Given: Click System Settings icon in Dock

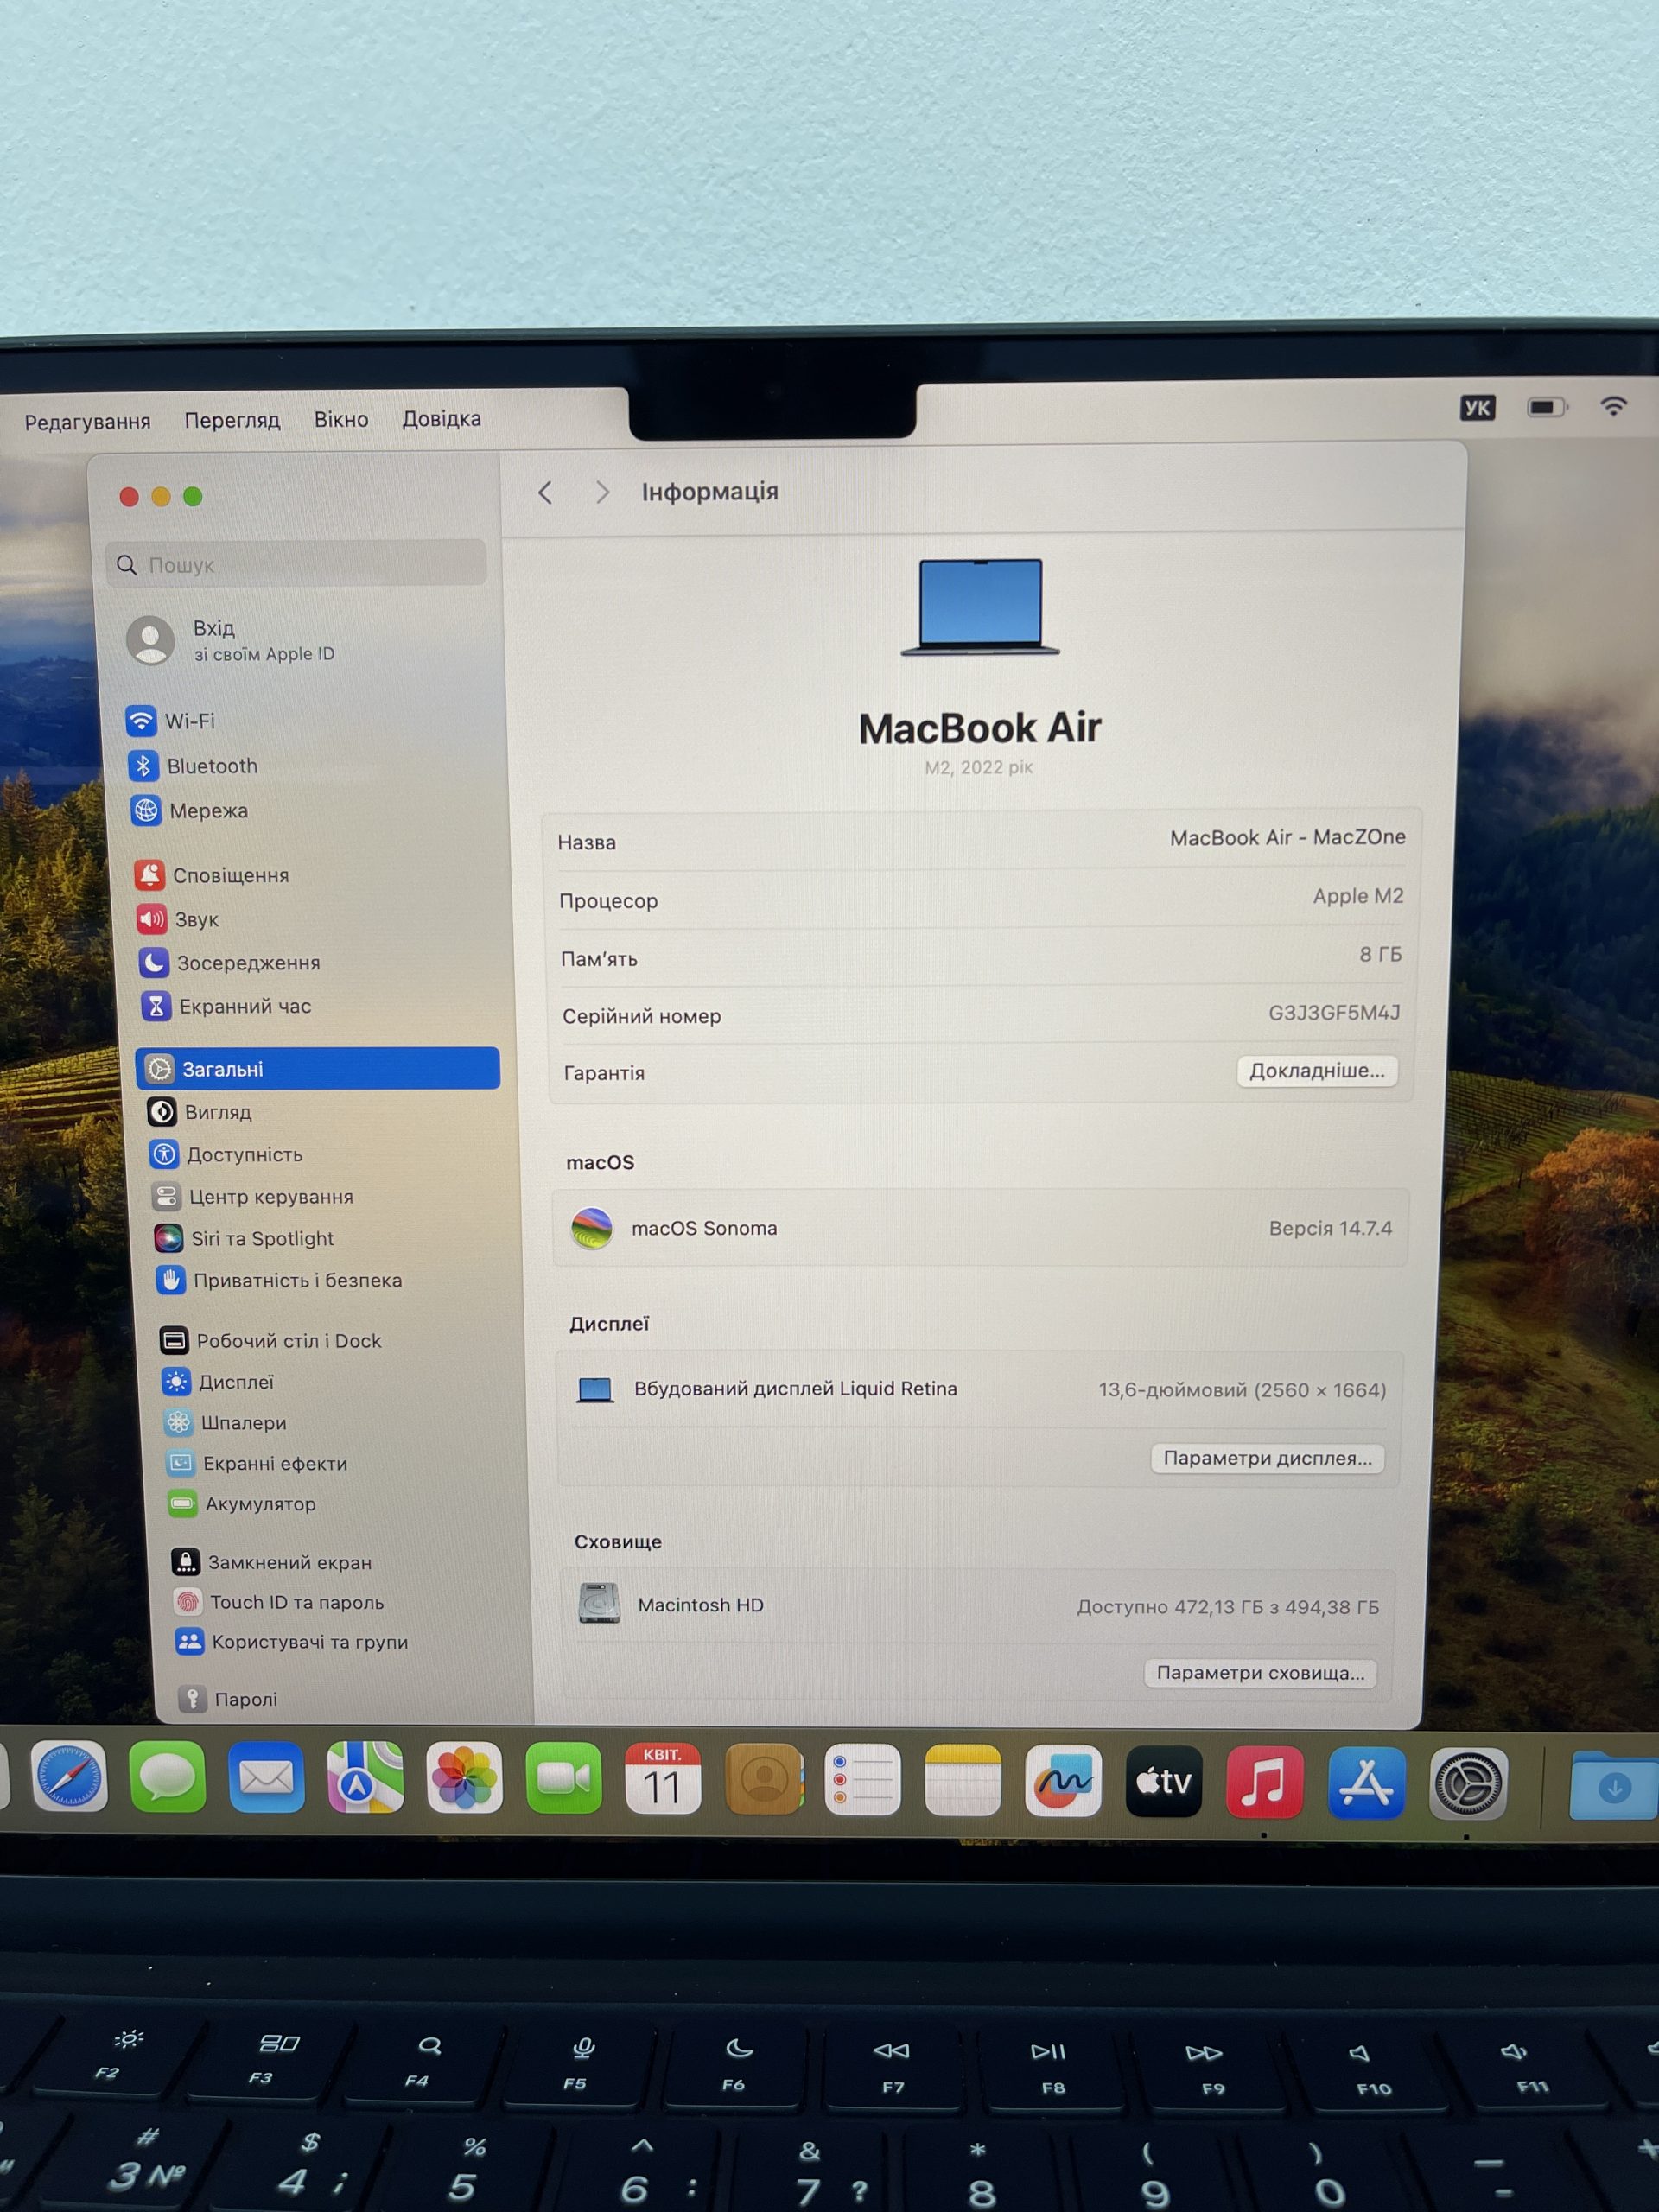Looking at the screenshot, I should 1467,1783.
